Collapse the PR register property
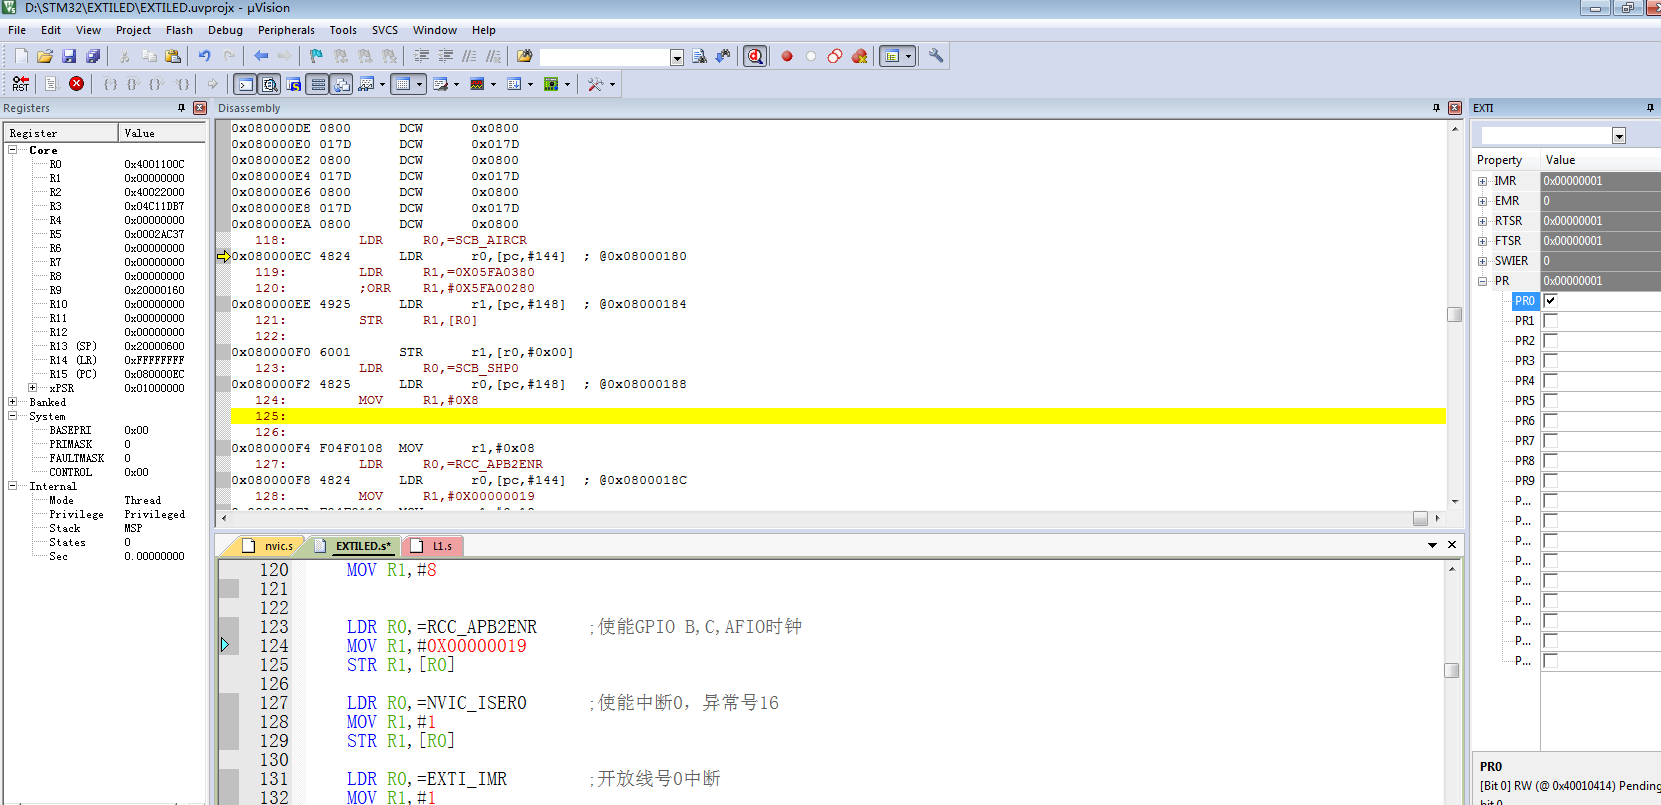Viewport: 1661px width, 805px height. click(x=1482, y=281)
